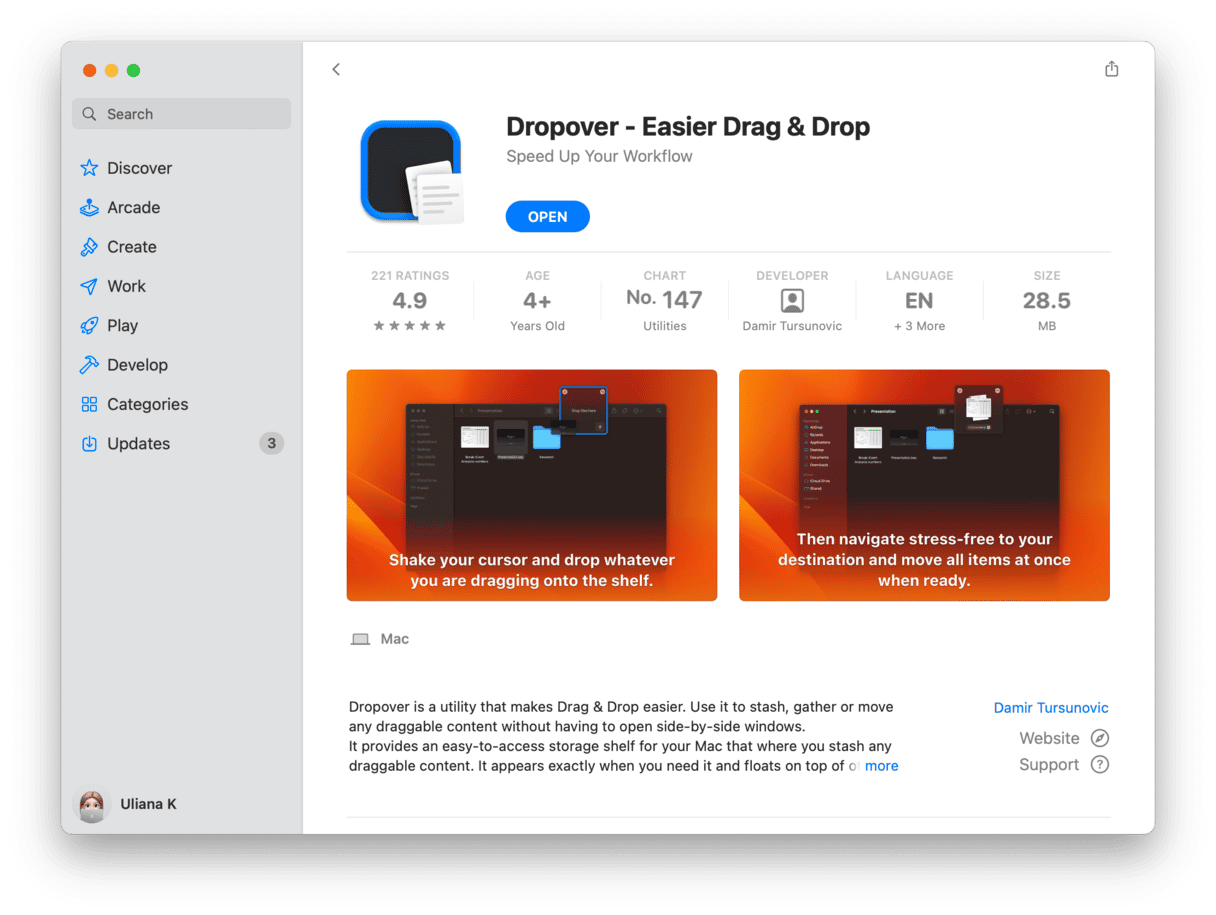This screenshot has width=1216, height=915.
Task: Click the Dropover app icon
Action: click(411, 171)
